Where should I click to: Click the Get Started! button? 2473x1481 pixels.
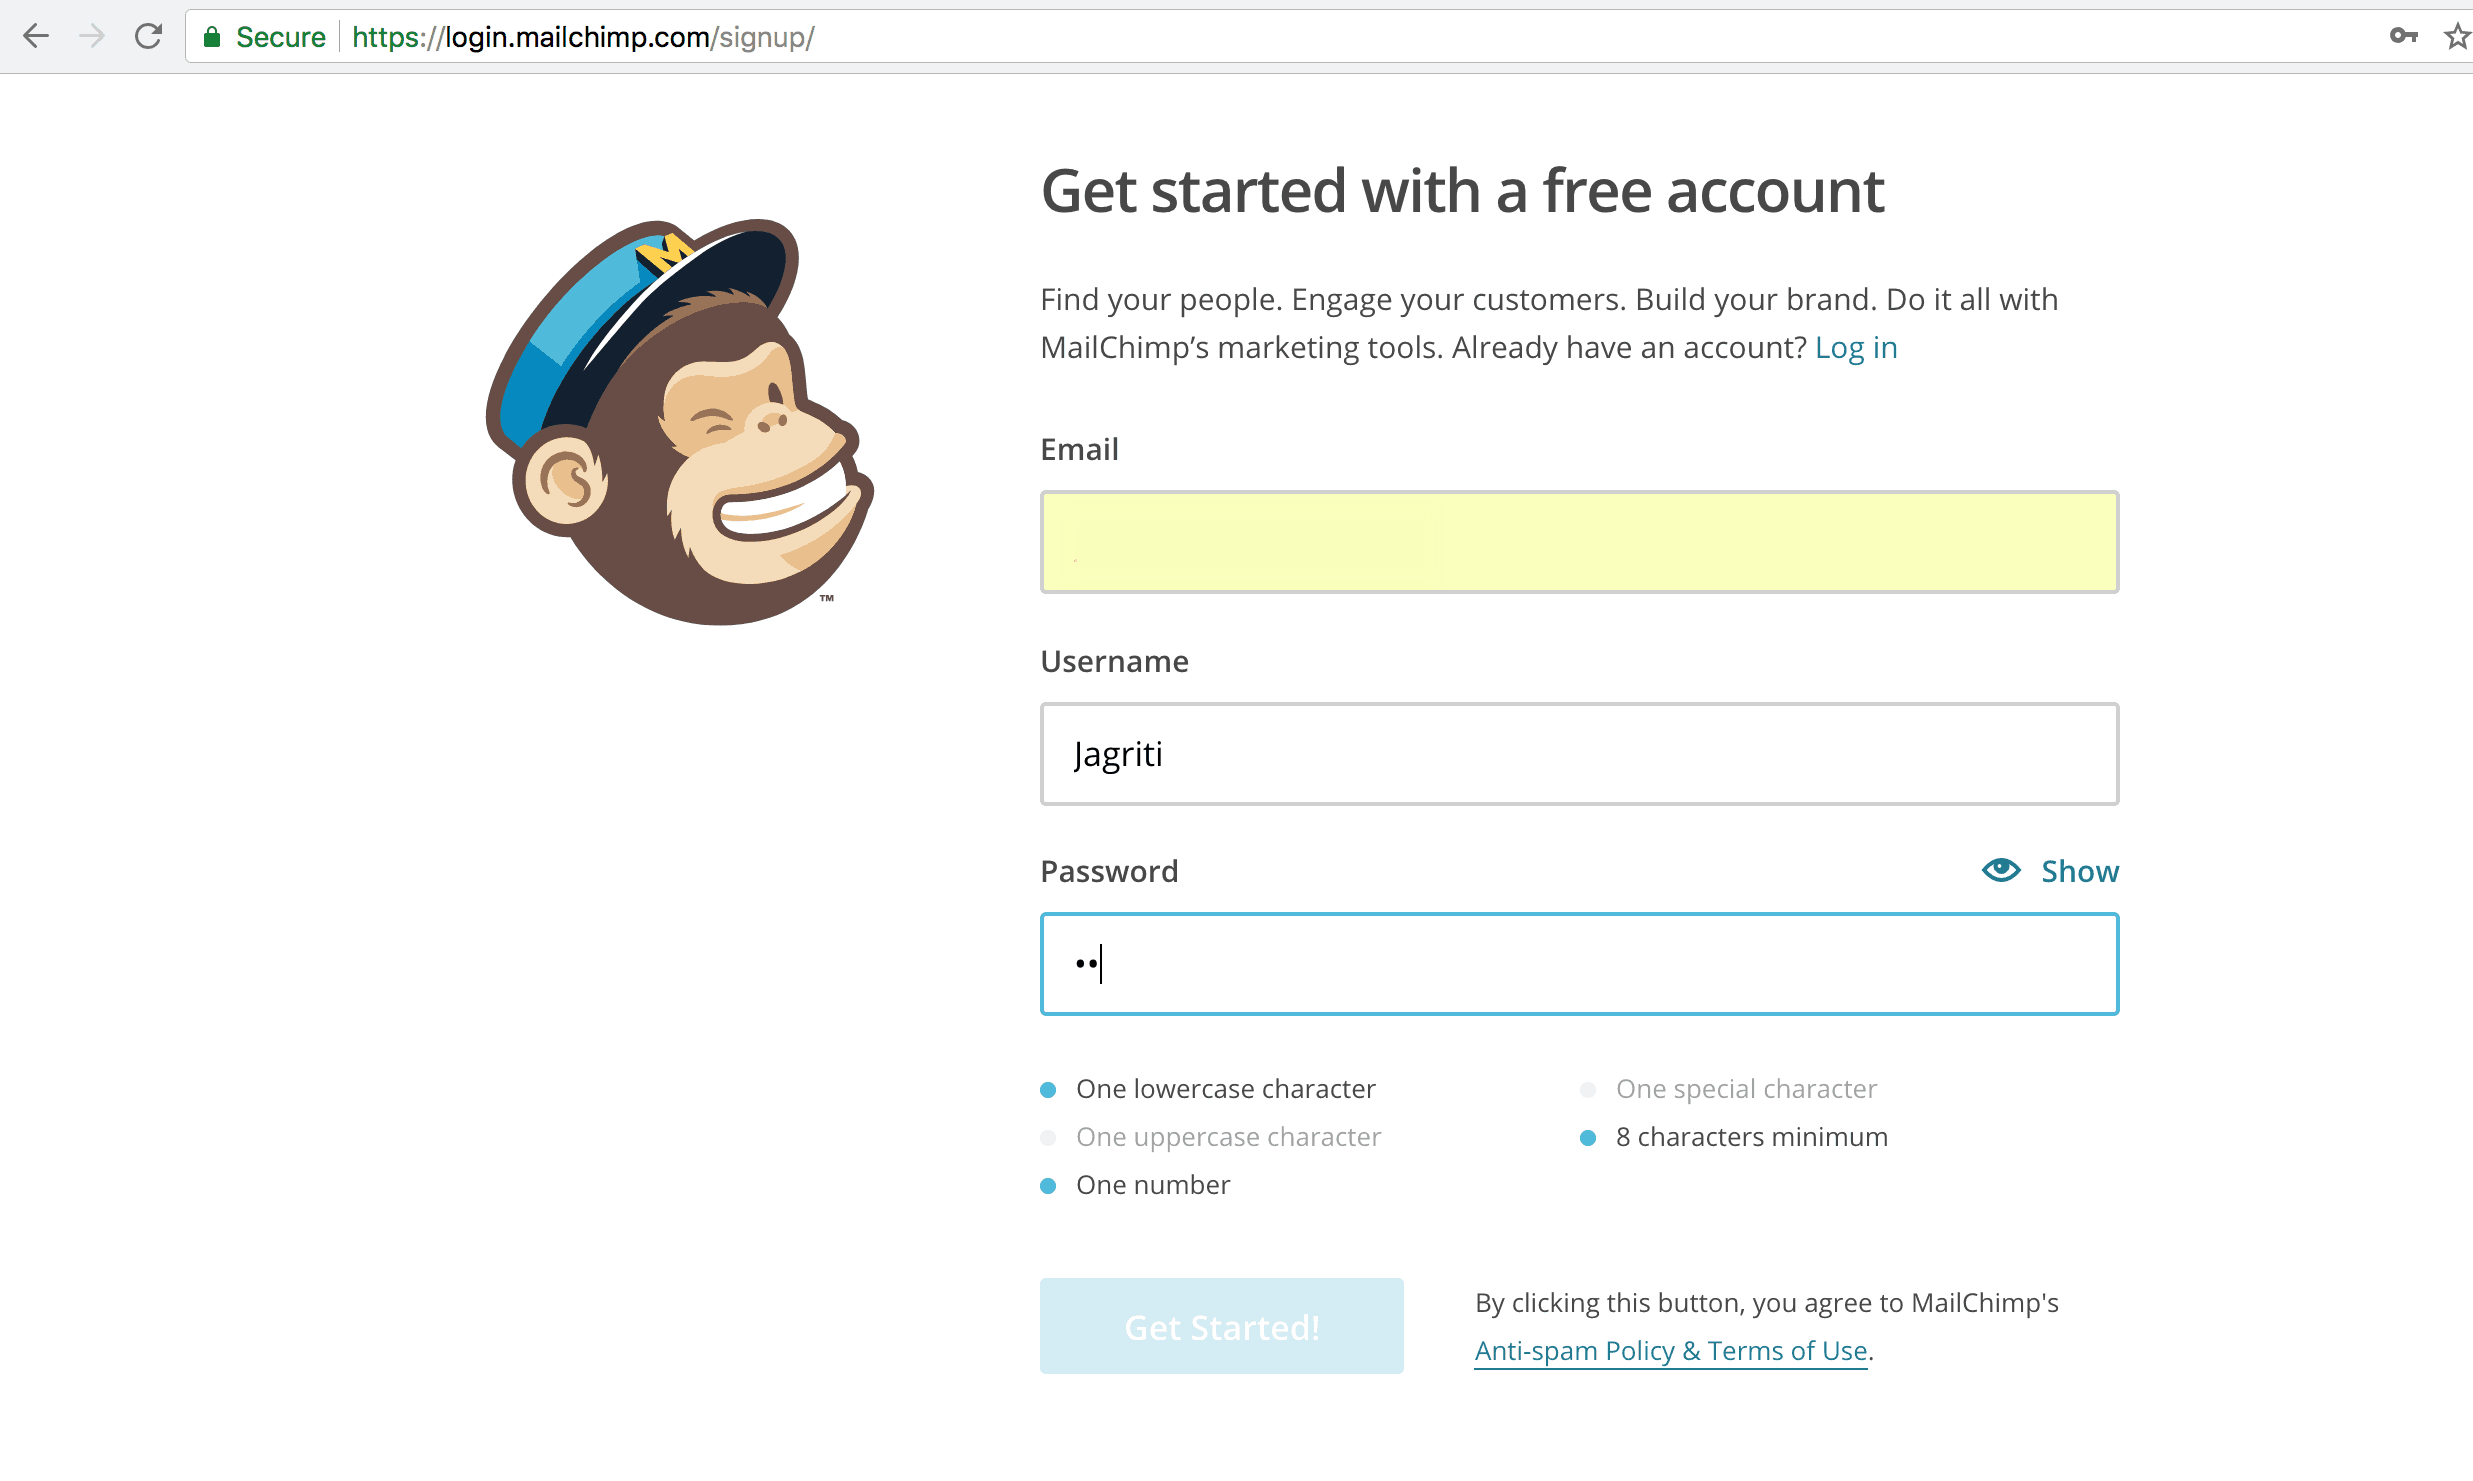coord(1221,1326)
